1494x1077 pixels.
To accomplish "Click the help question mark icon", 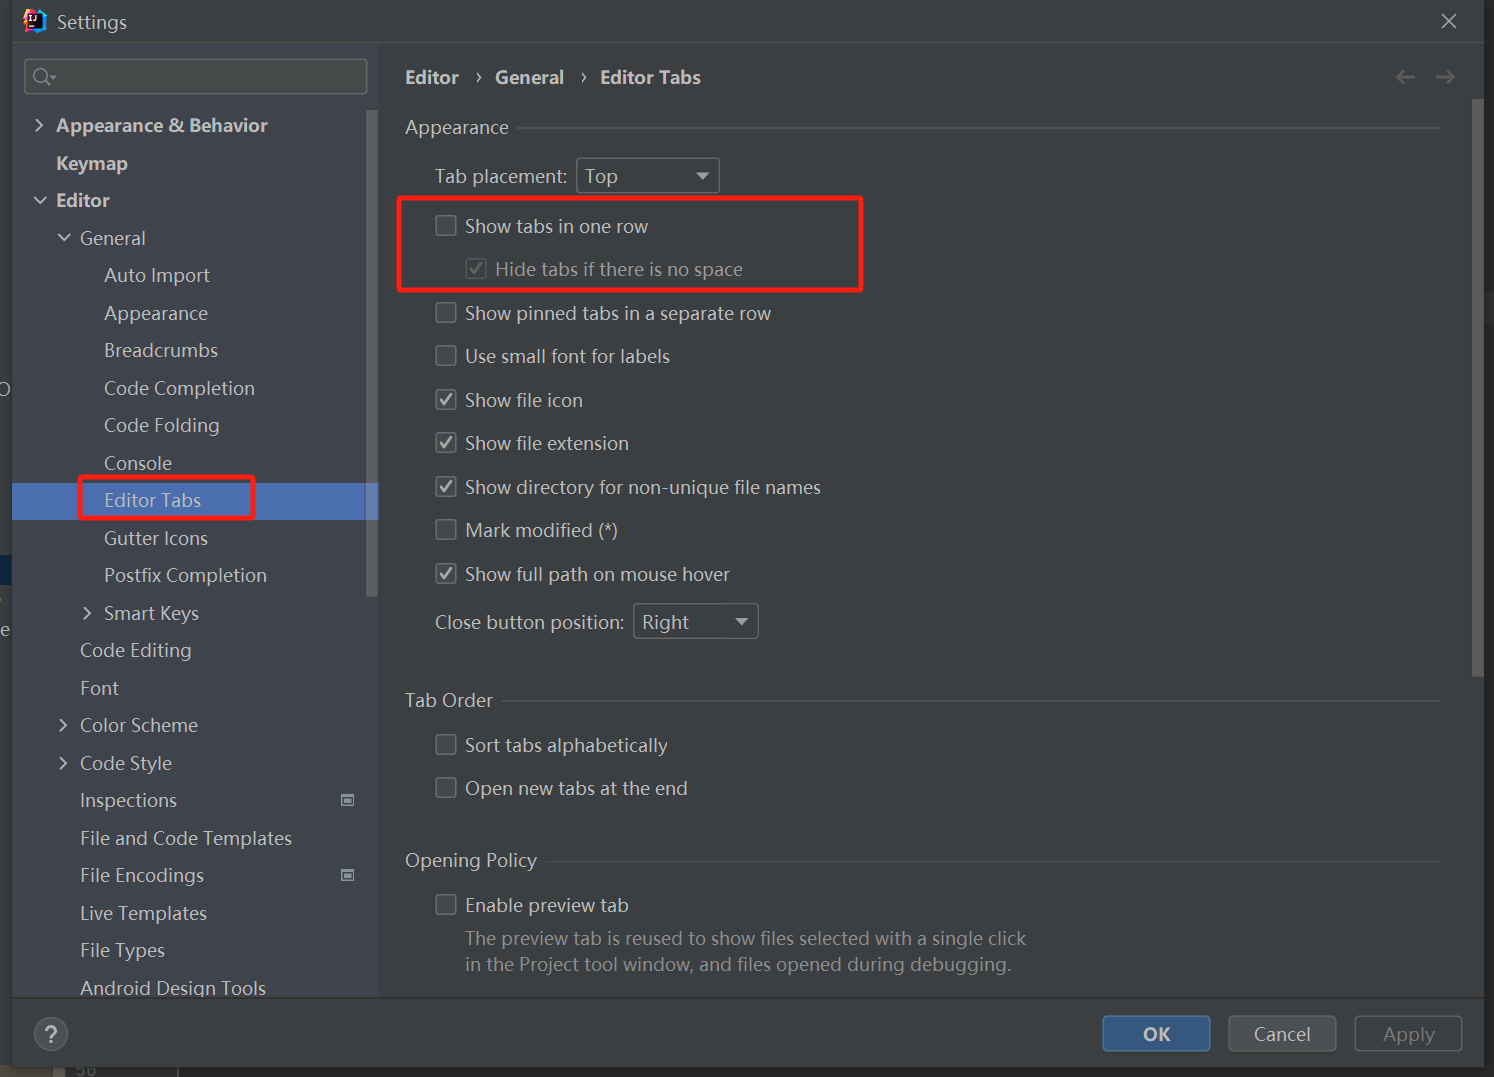I will point(51,1034).
